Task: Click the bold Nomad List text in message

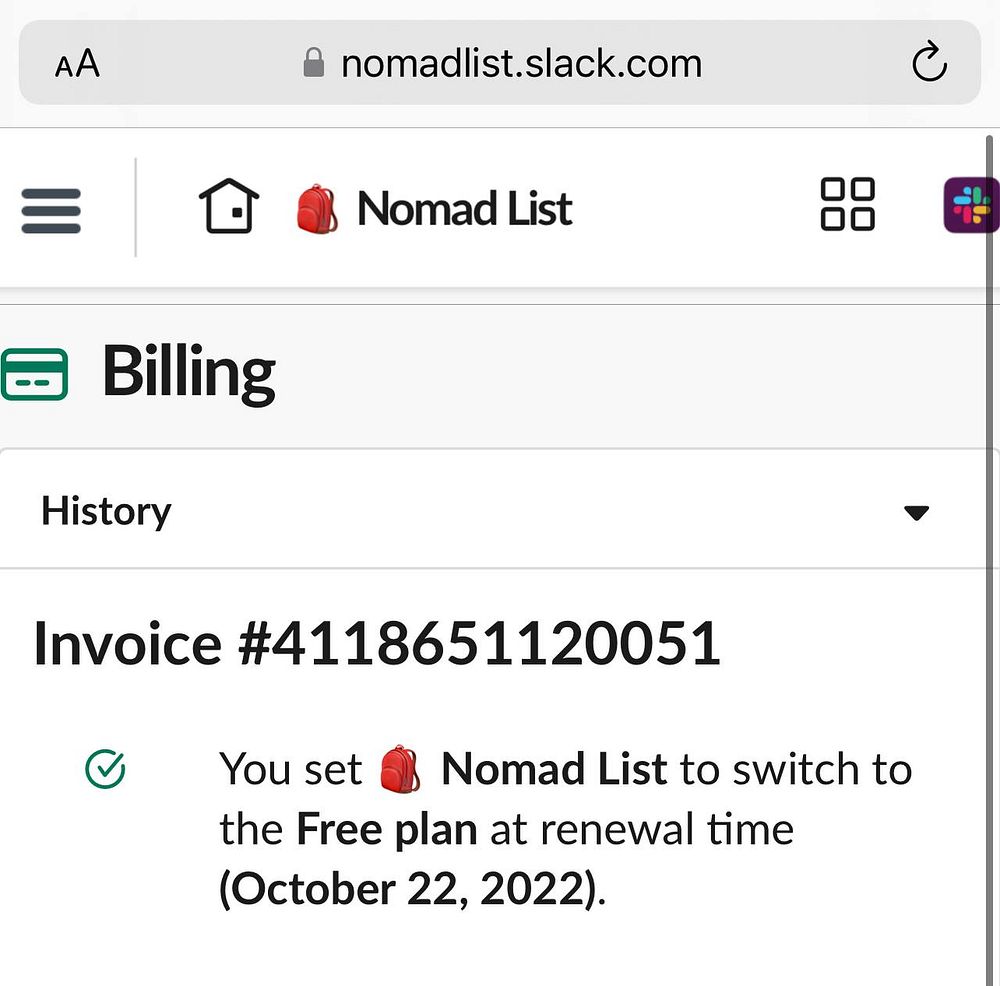Action: pos(553,769)
